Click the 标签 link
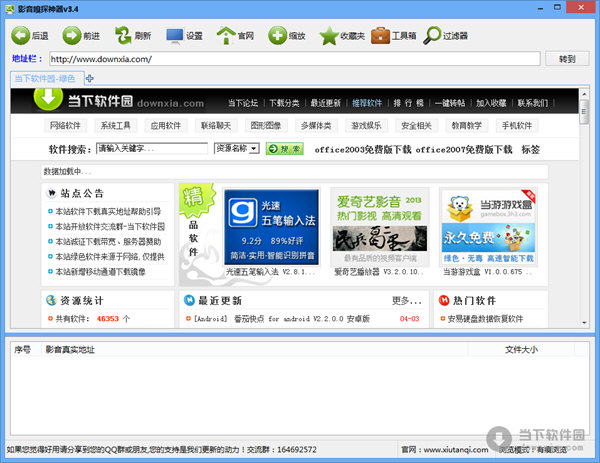 pyautogui.click(x=531, y=150)
